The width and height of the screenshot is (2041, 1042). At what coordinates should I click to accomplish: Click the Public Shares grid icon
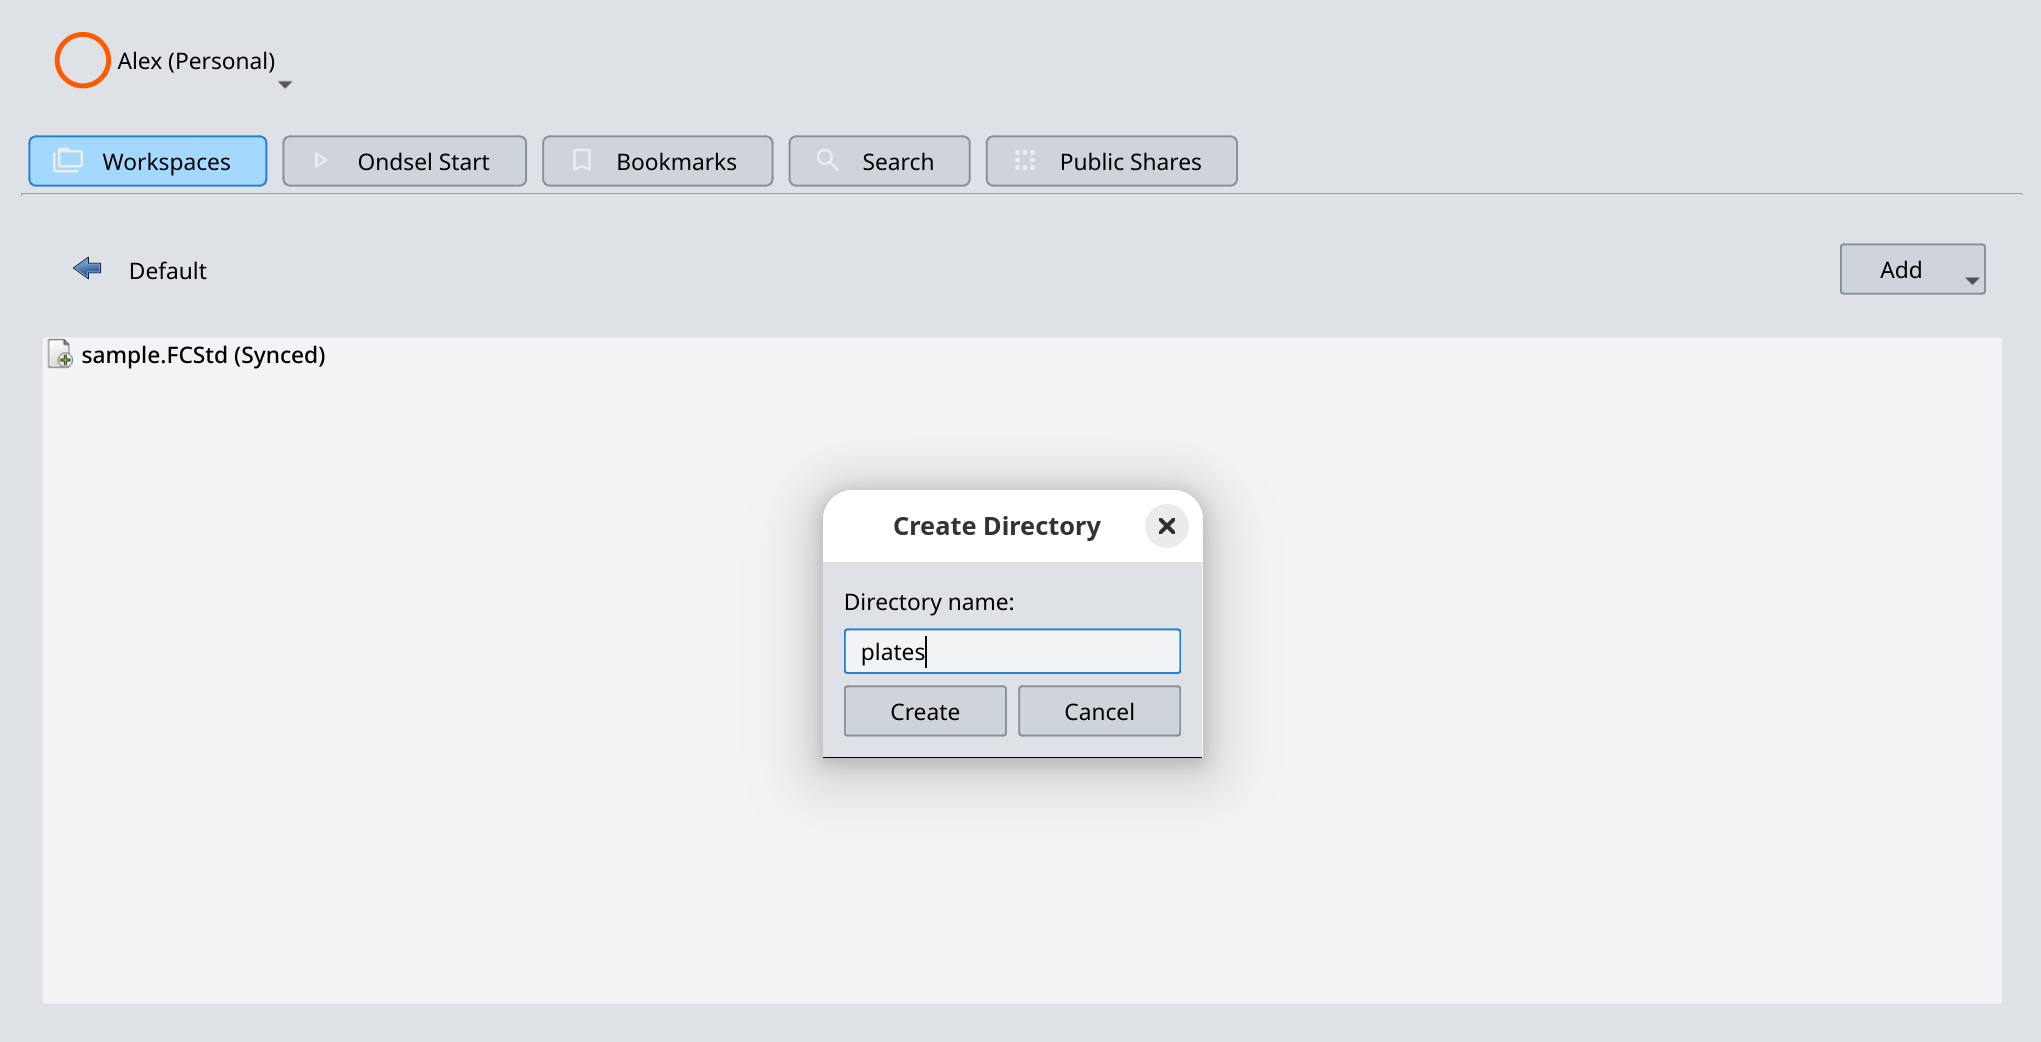coord(1025,161)
